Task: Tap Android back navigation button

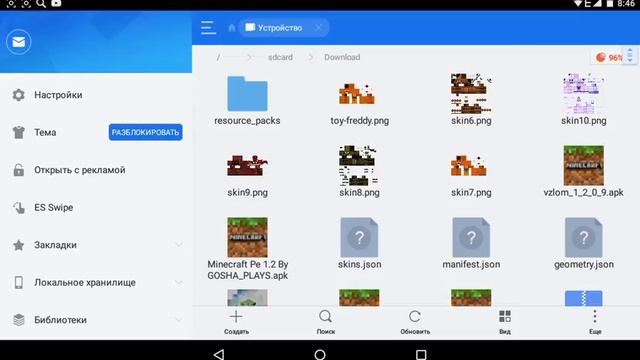Action: (219, 354)
